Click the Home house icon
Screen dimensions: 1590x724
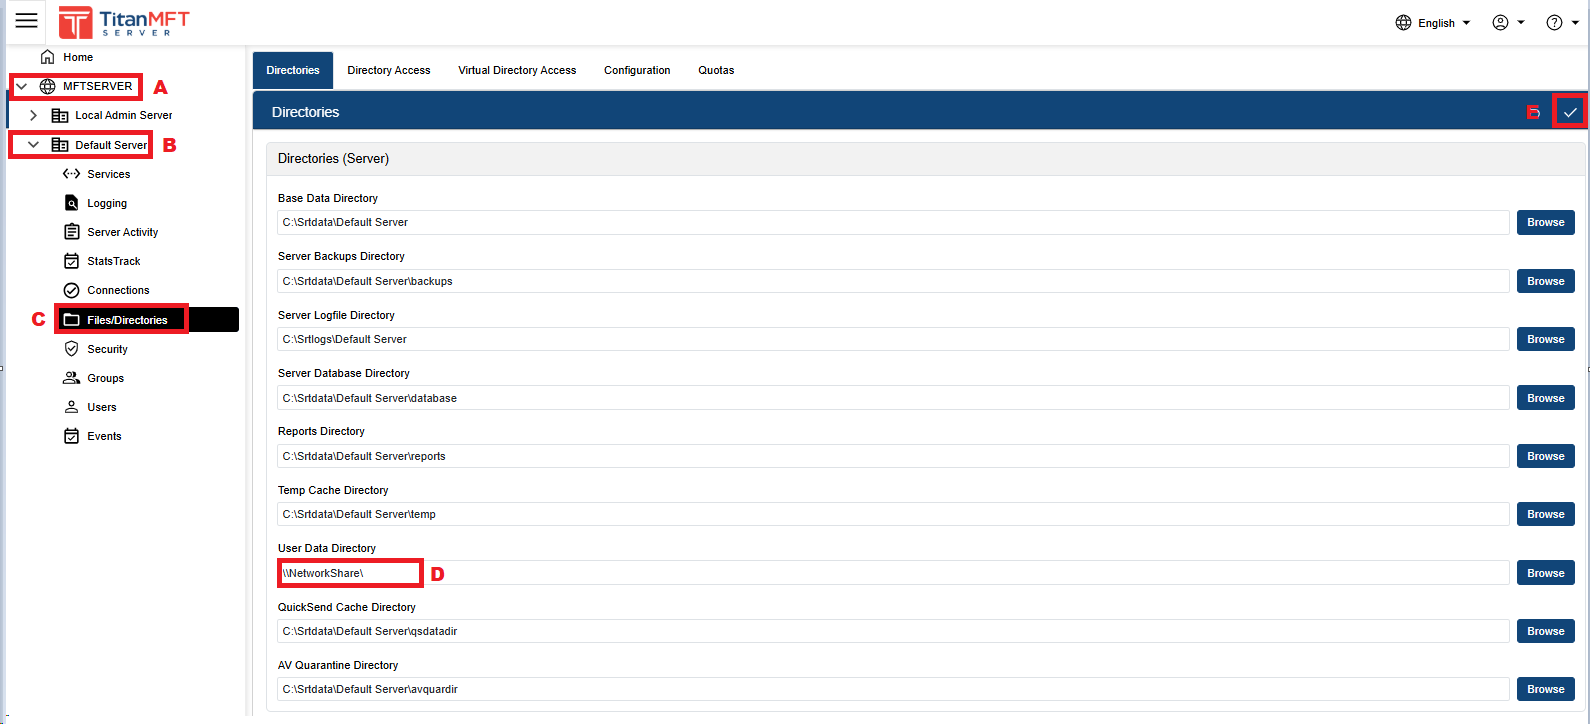click(x=47, y=57)
